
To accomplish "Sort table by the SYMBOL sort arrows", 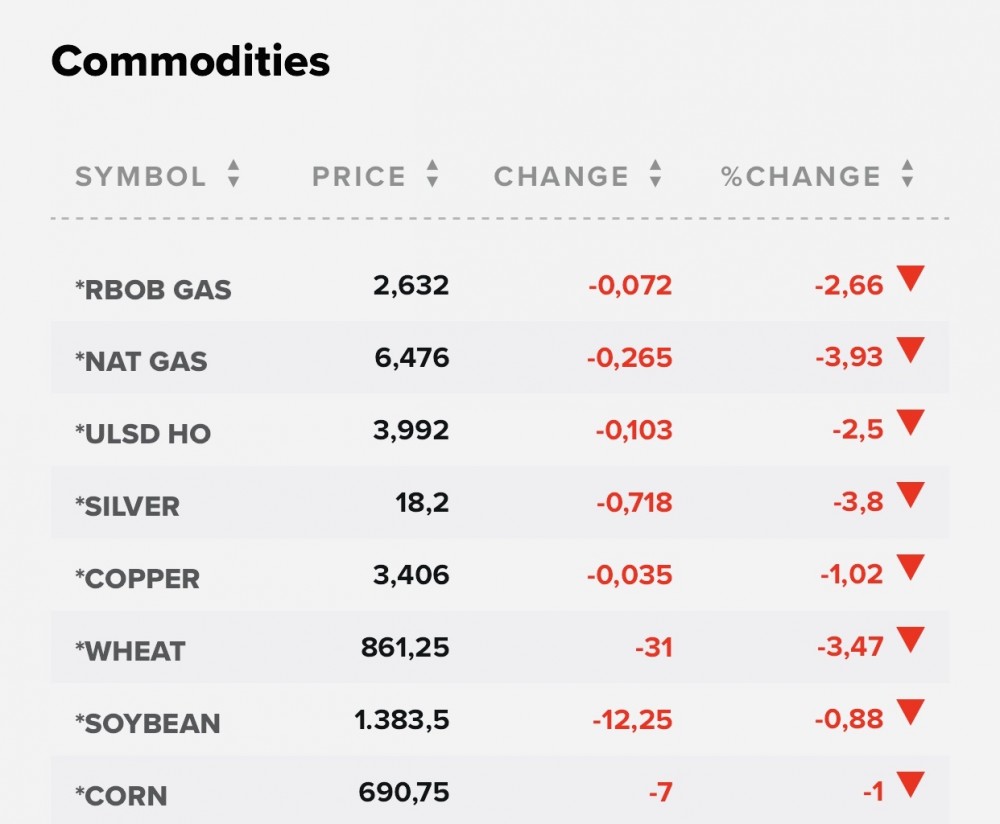I will [233, 175].
